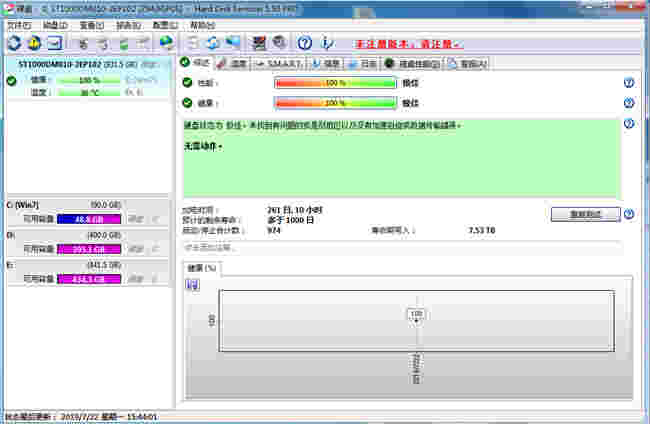Click the globe toolbar icon
This screenshot has width=650, height=424.
166,43
